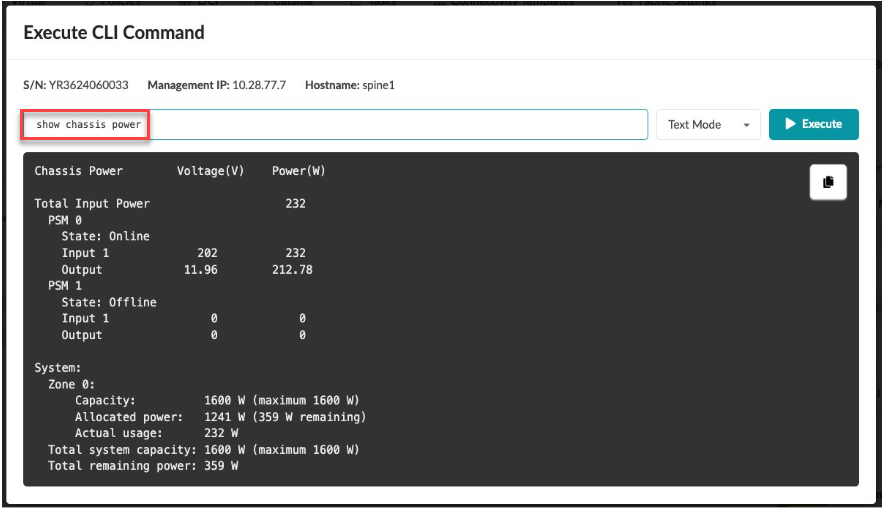This screenshot has width=882, height=508.
Task: Click the 'Capacity:' line in Zone 0
Action: 217,401
